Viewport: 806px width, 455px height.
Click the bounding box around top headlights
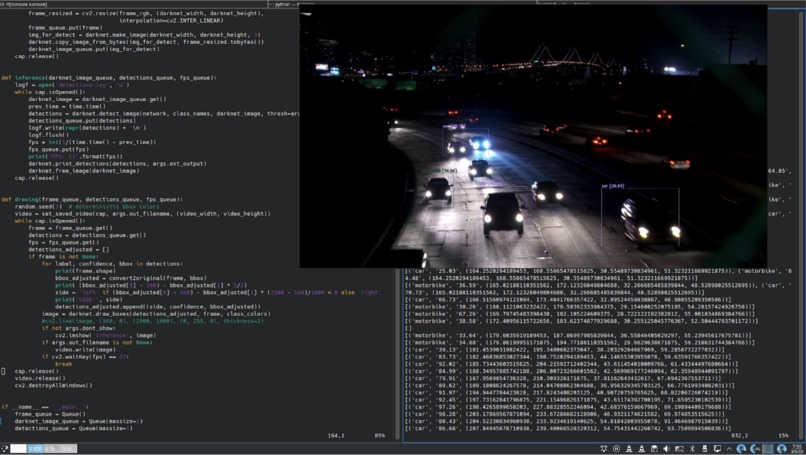click(465, 142)
